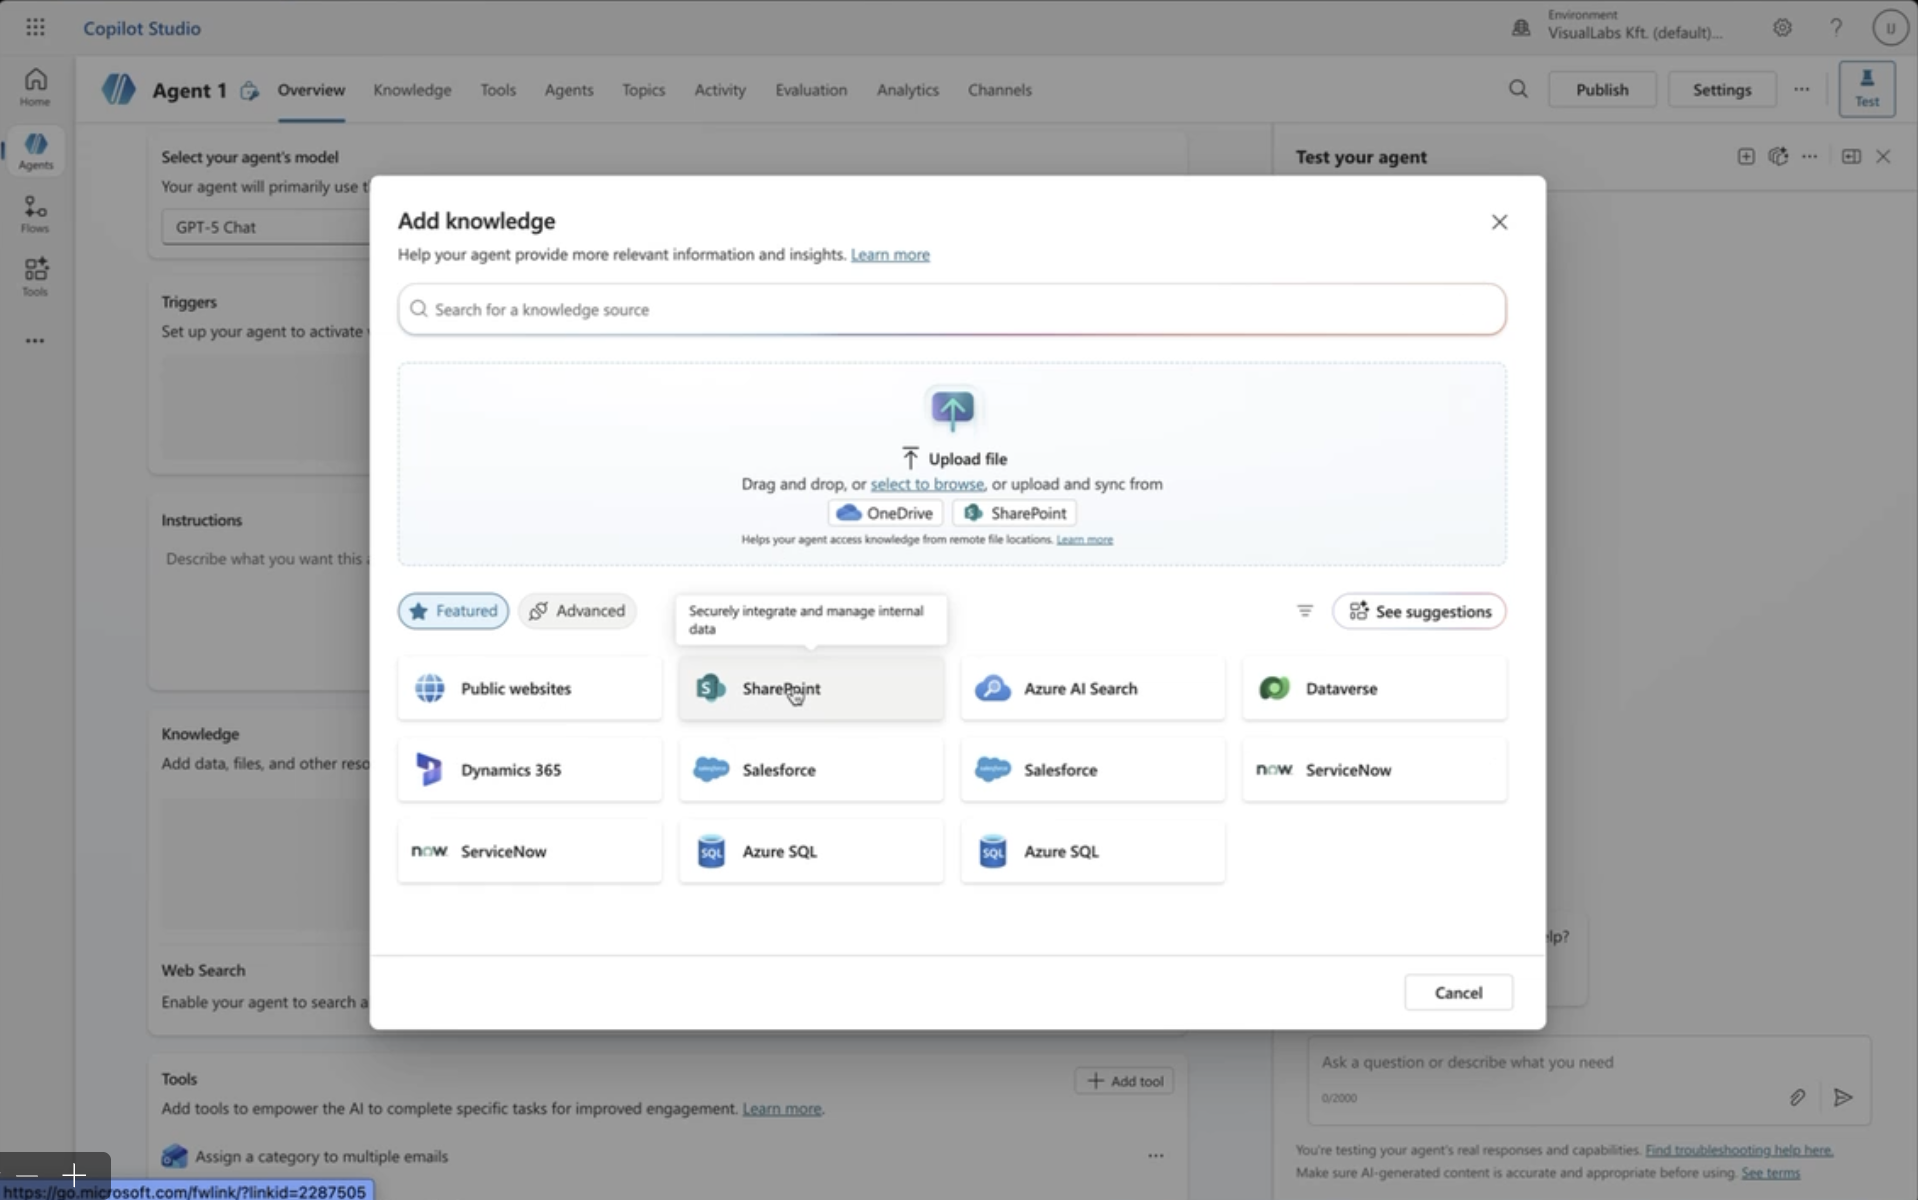The height and width of the screenshot is (1200, 1918).
Task: Switch to the Activity tab
Action: click(x=720, y=90)
